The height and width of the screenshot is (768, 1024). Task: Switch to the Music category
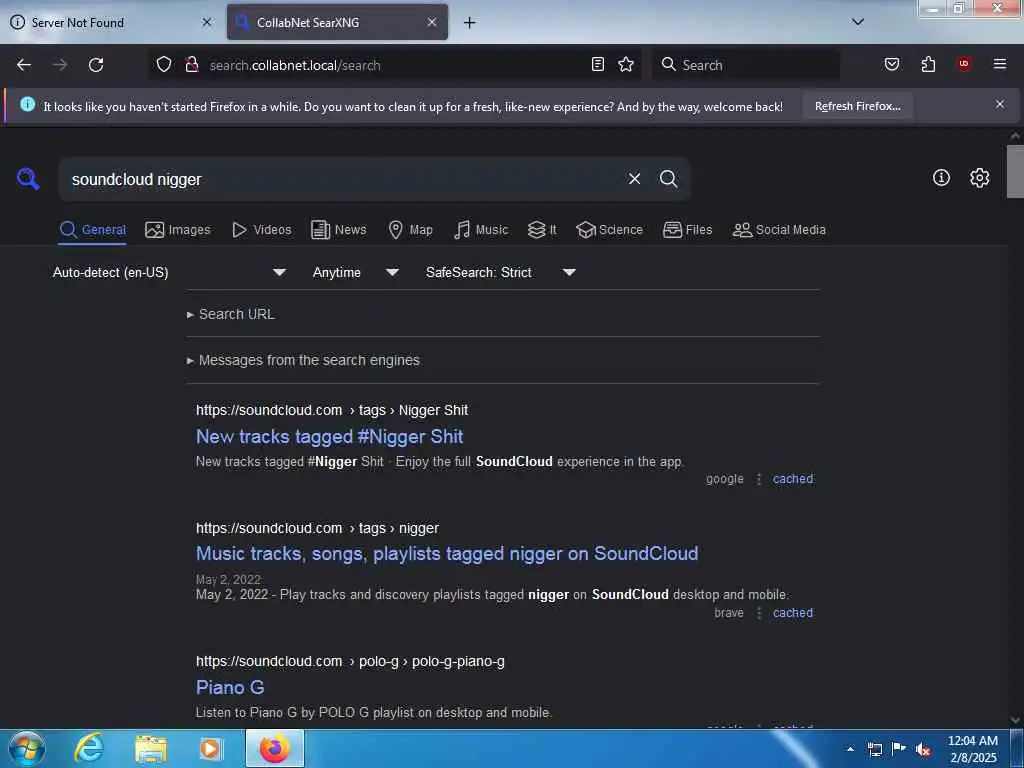481,230
